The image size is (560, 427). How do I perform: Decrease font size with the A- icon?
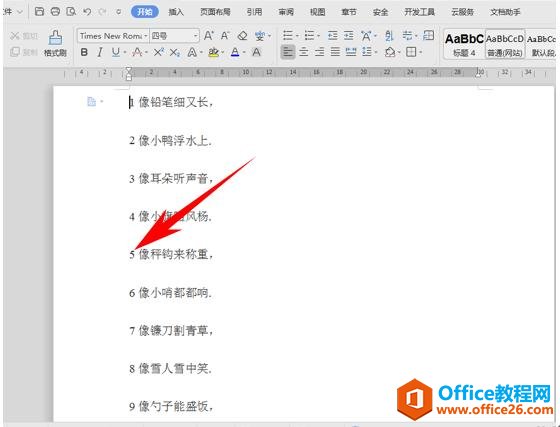coord(225,36)
